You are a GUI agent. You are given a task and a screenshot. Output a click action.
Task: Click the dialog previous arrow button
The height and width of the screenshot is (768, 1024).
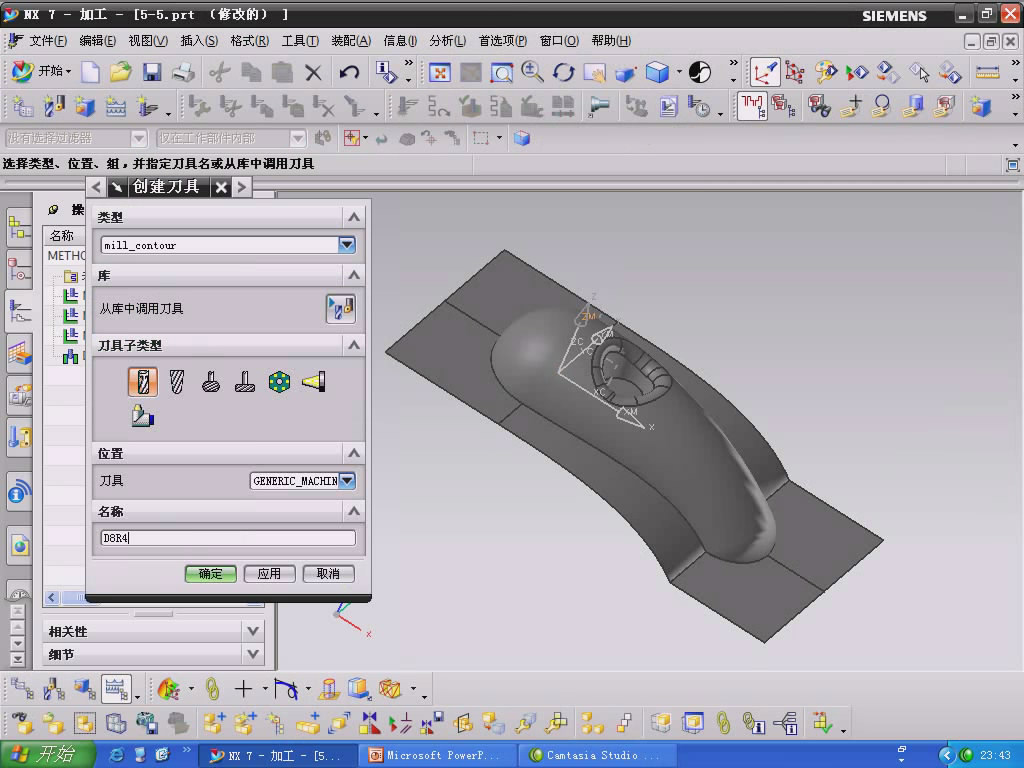(x=96, y=187)
